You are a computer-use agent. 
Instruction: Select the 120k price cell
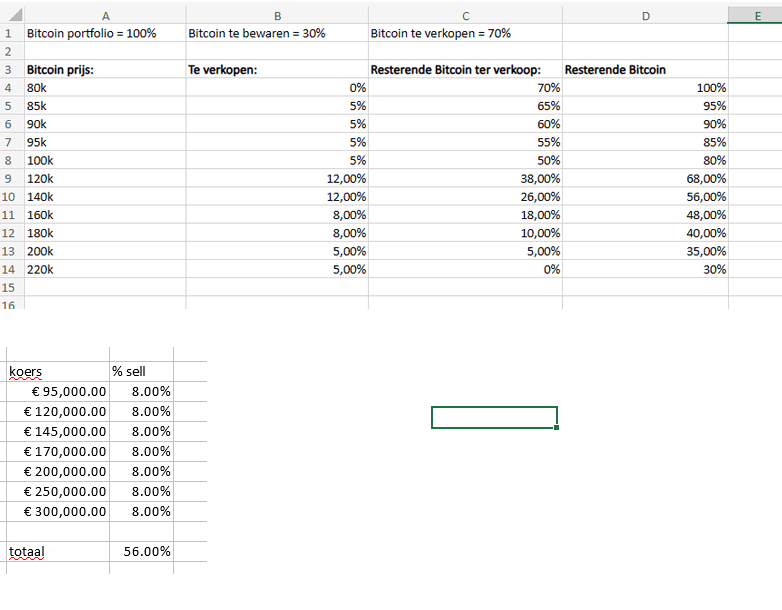tap(105, 179)
